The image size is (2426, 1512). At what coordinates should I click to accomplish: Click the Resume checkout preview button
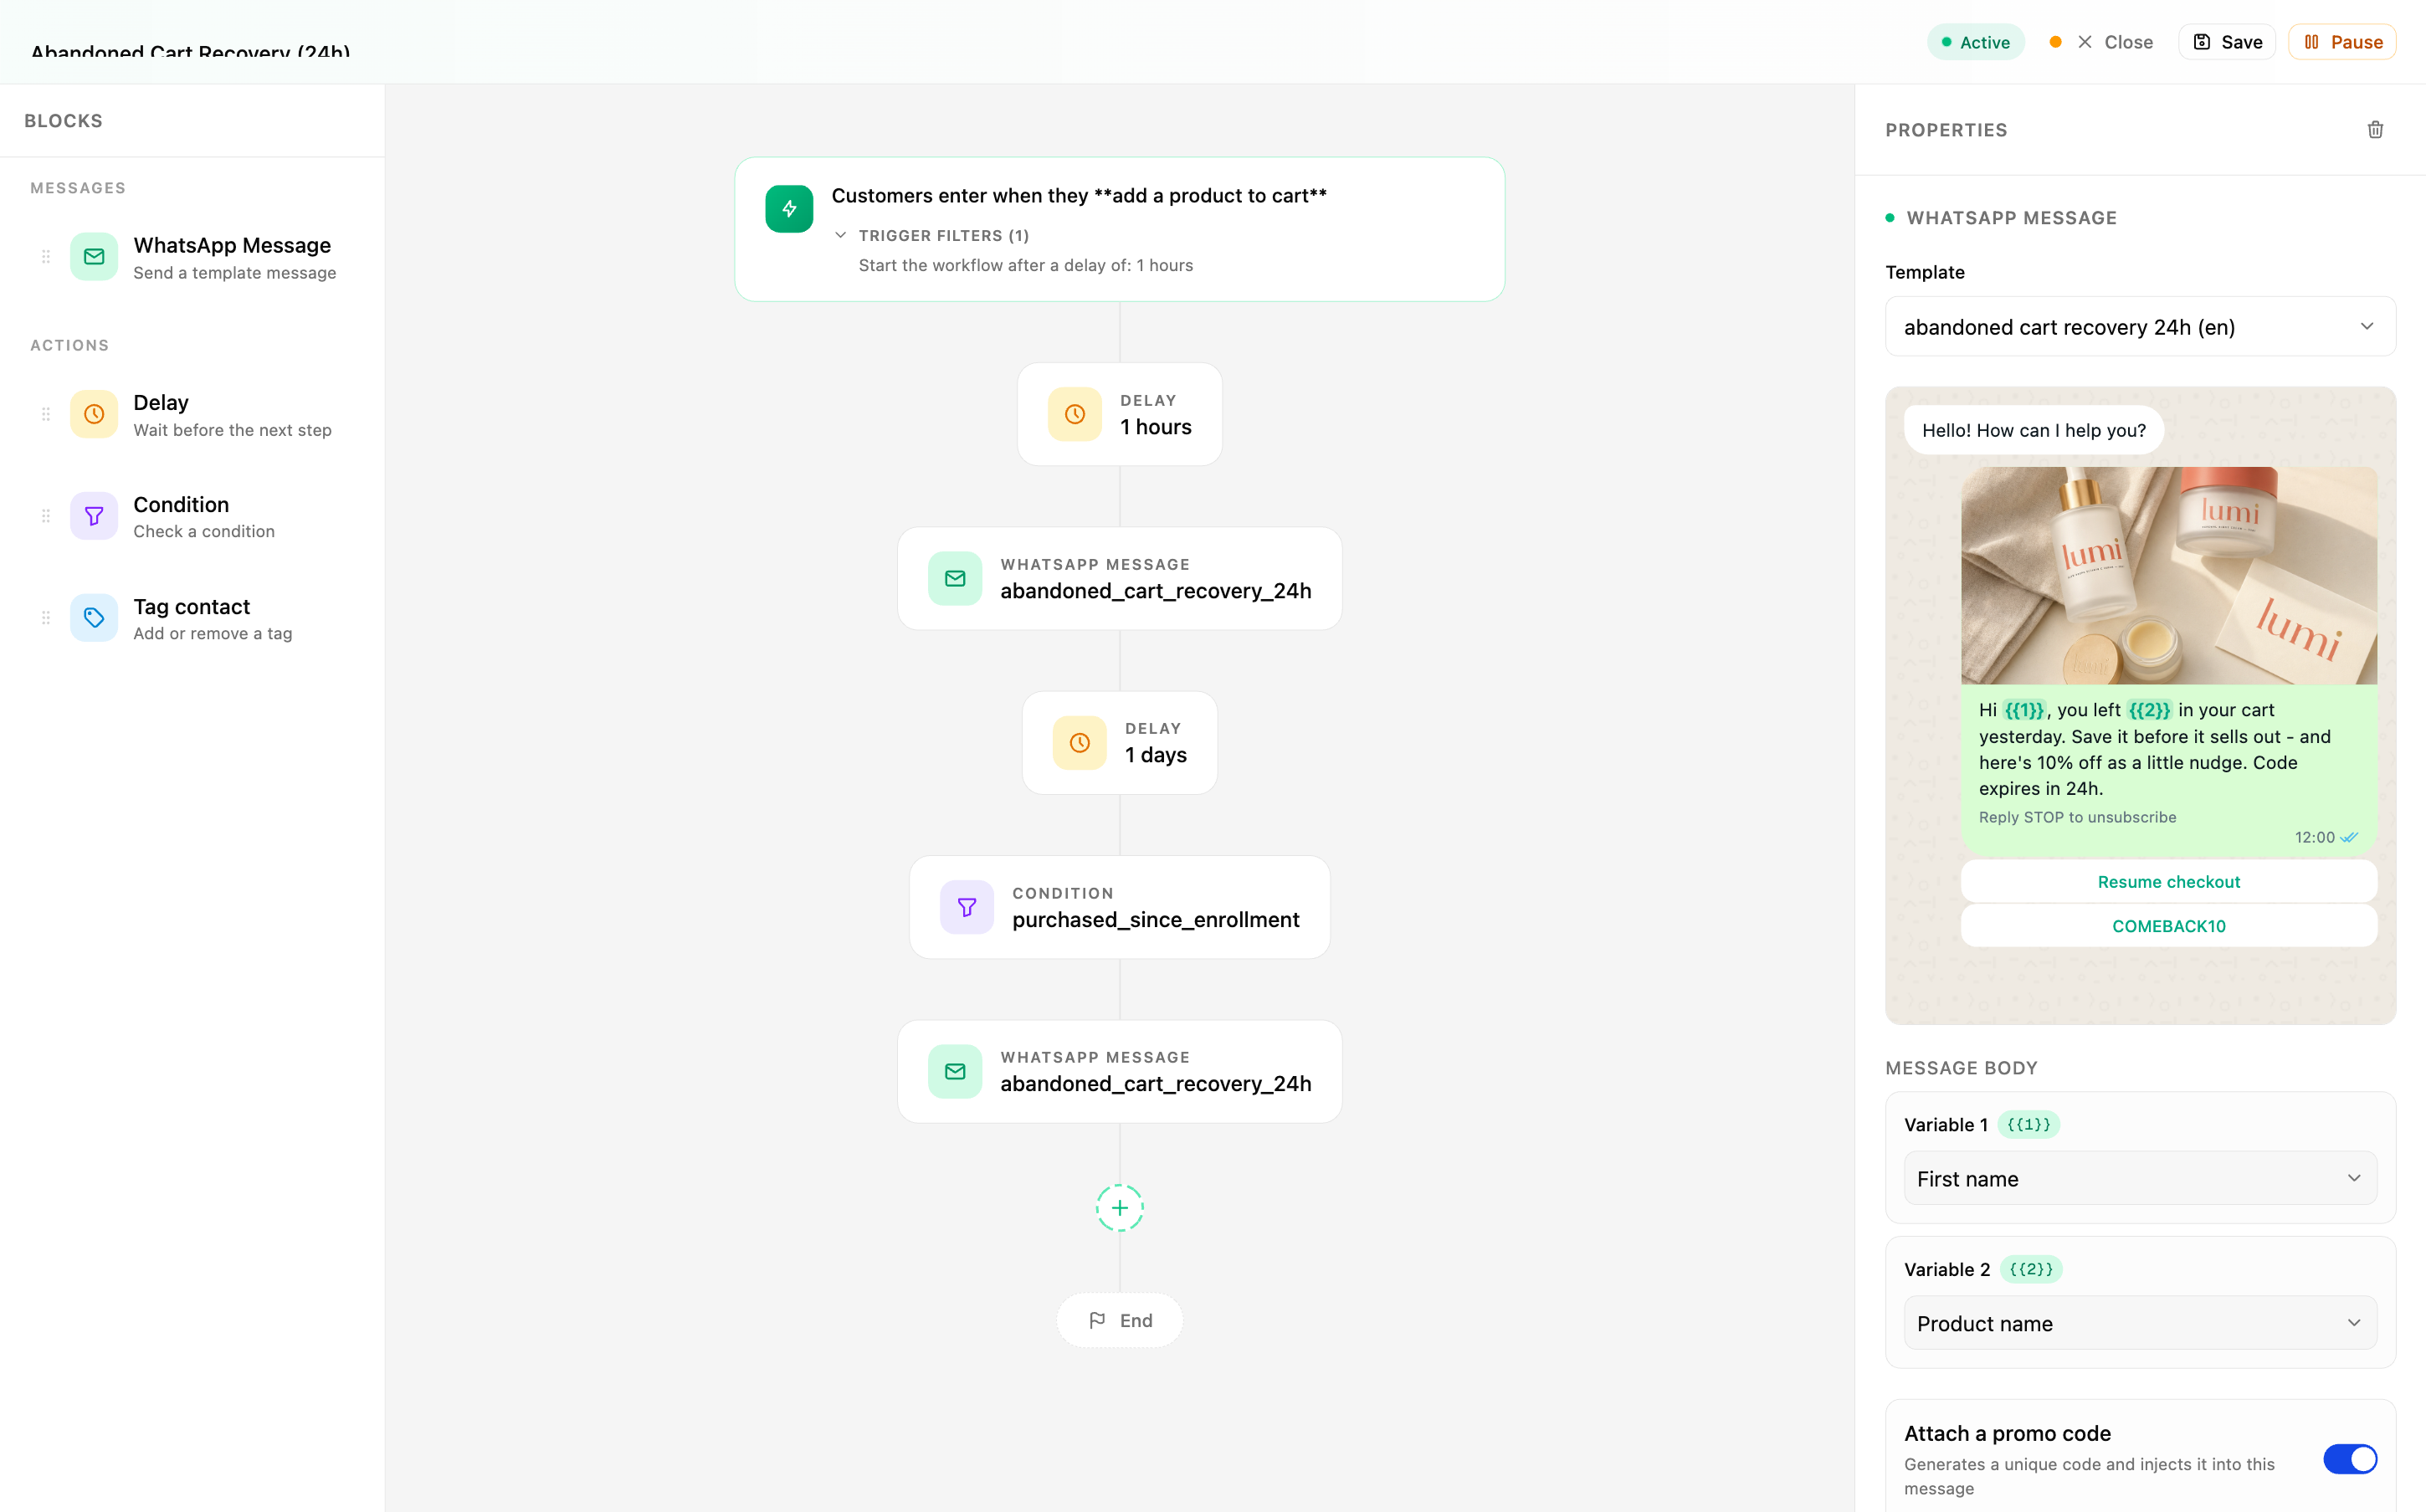point(2168,882)
